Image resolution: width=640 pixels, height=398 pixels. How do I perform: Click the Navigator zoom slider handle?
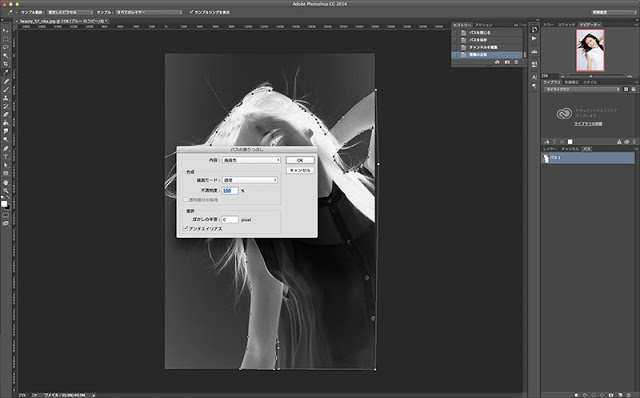click(x=591, y=76)
